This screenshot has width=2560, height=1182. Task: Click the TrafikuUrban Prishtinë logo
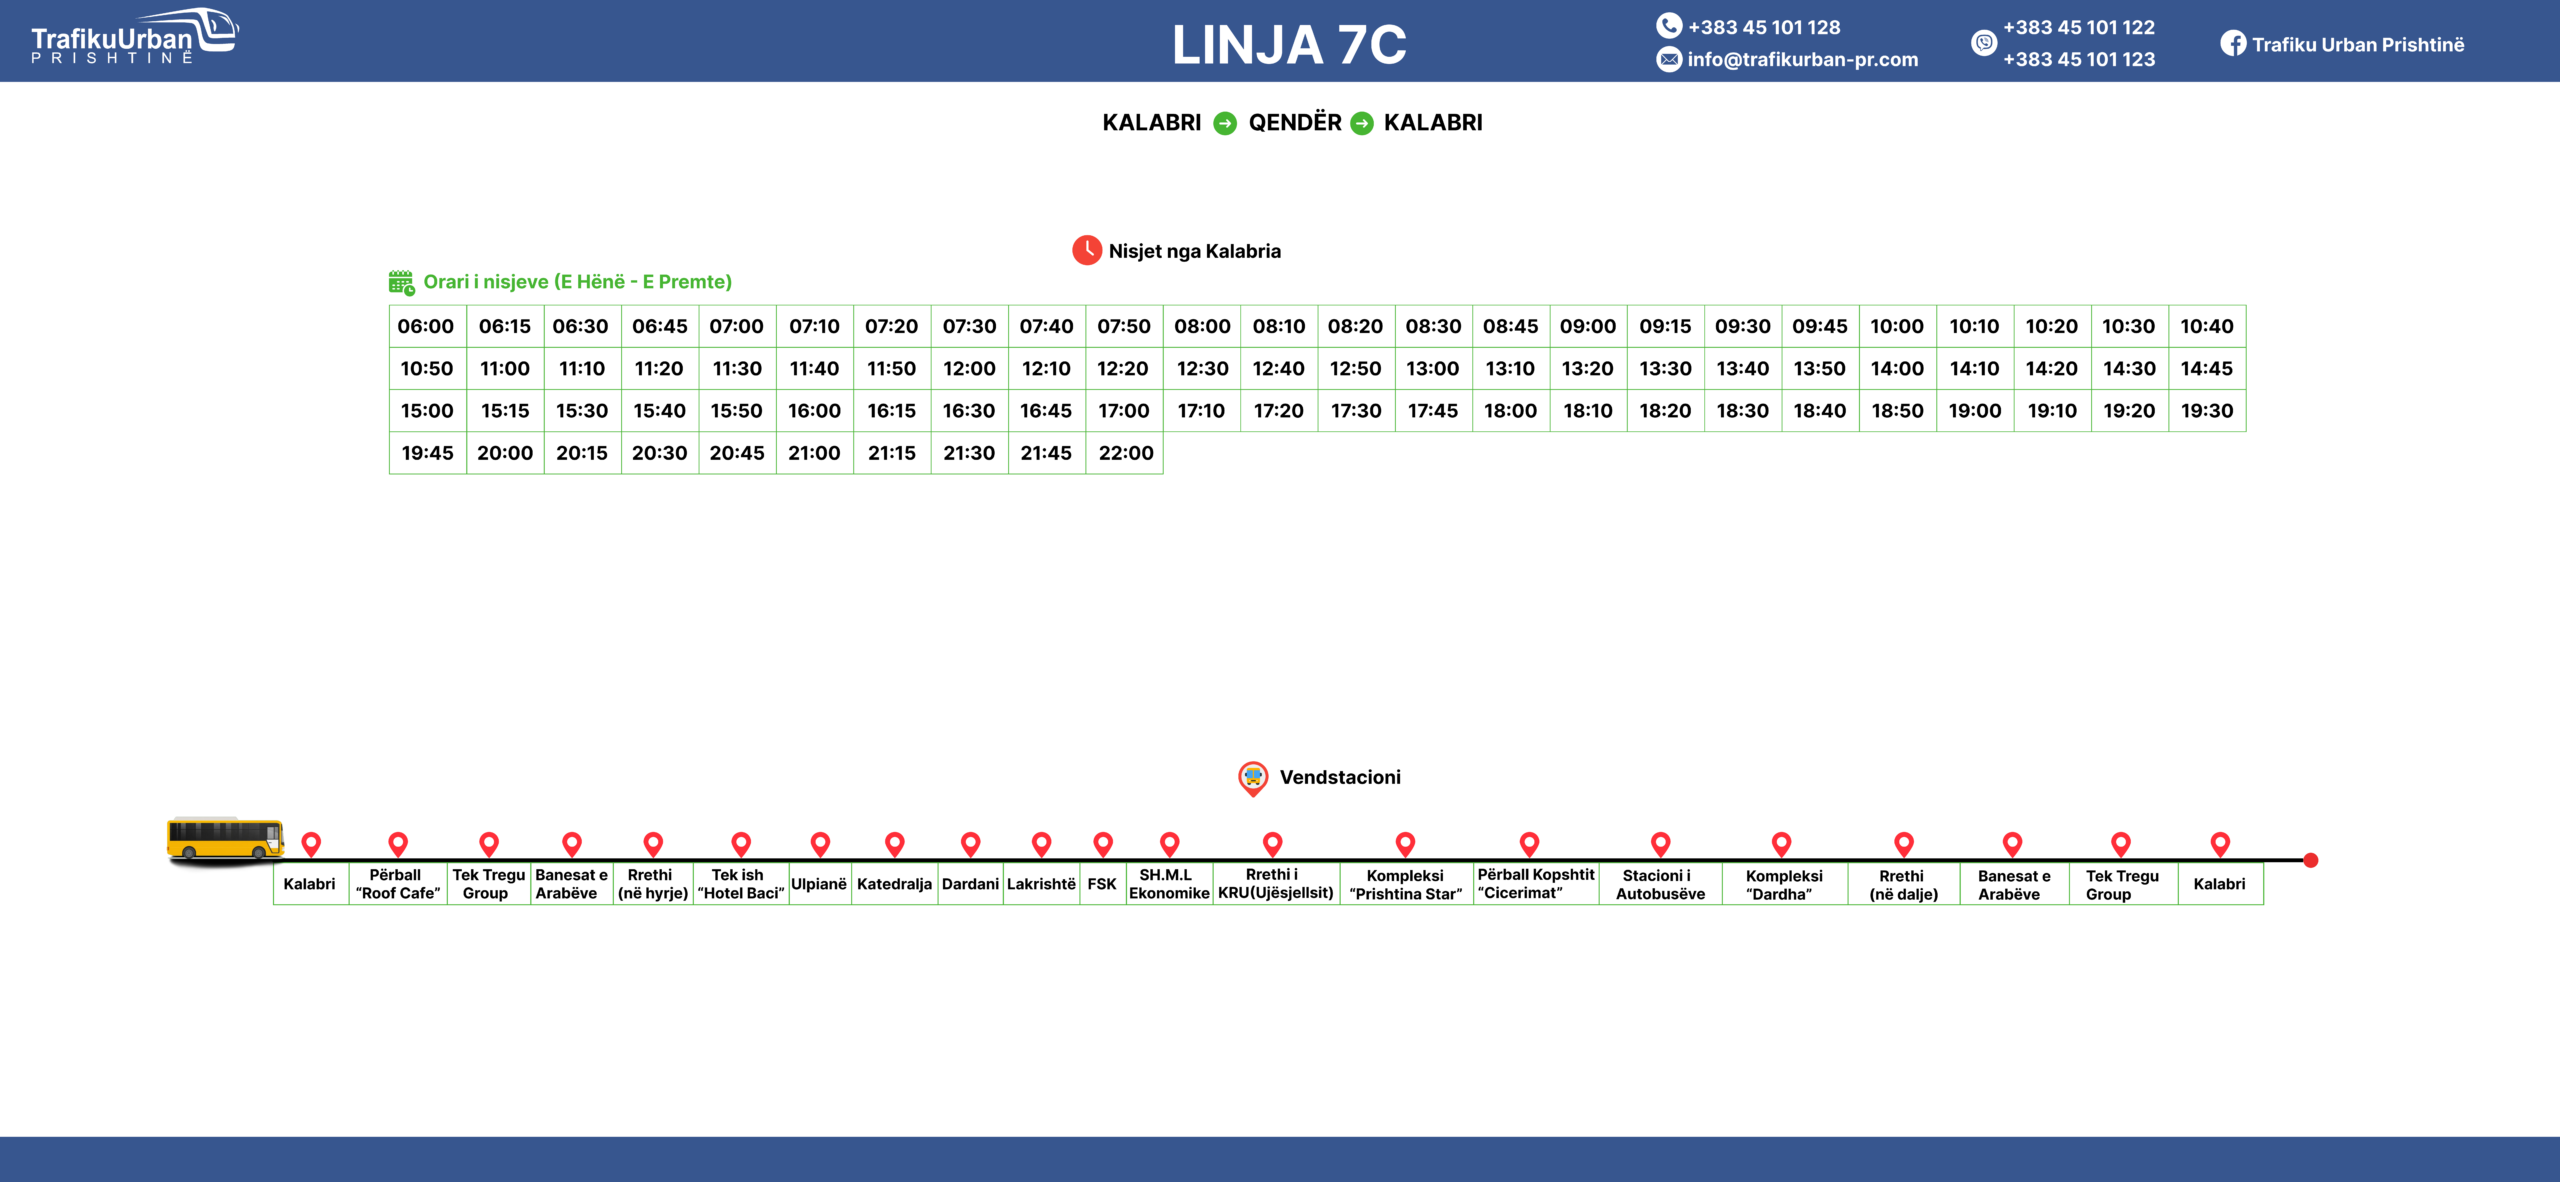[x=135, y=38]
